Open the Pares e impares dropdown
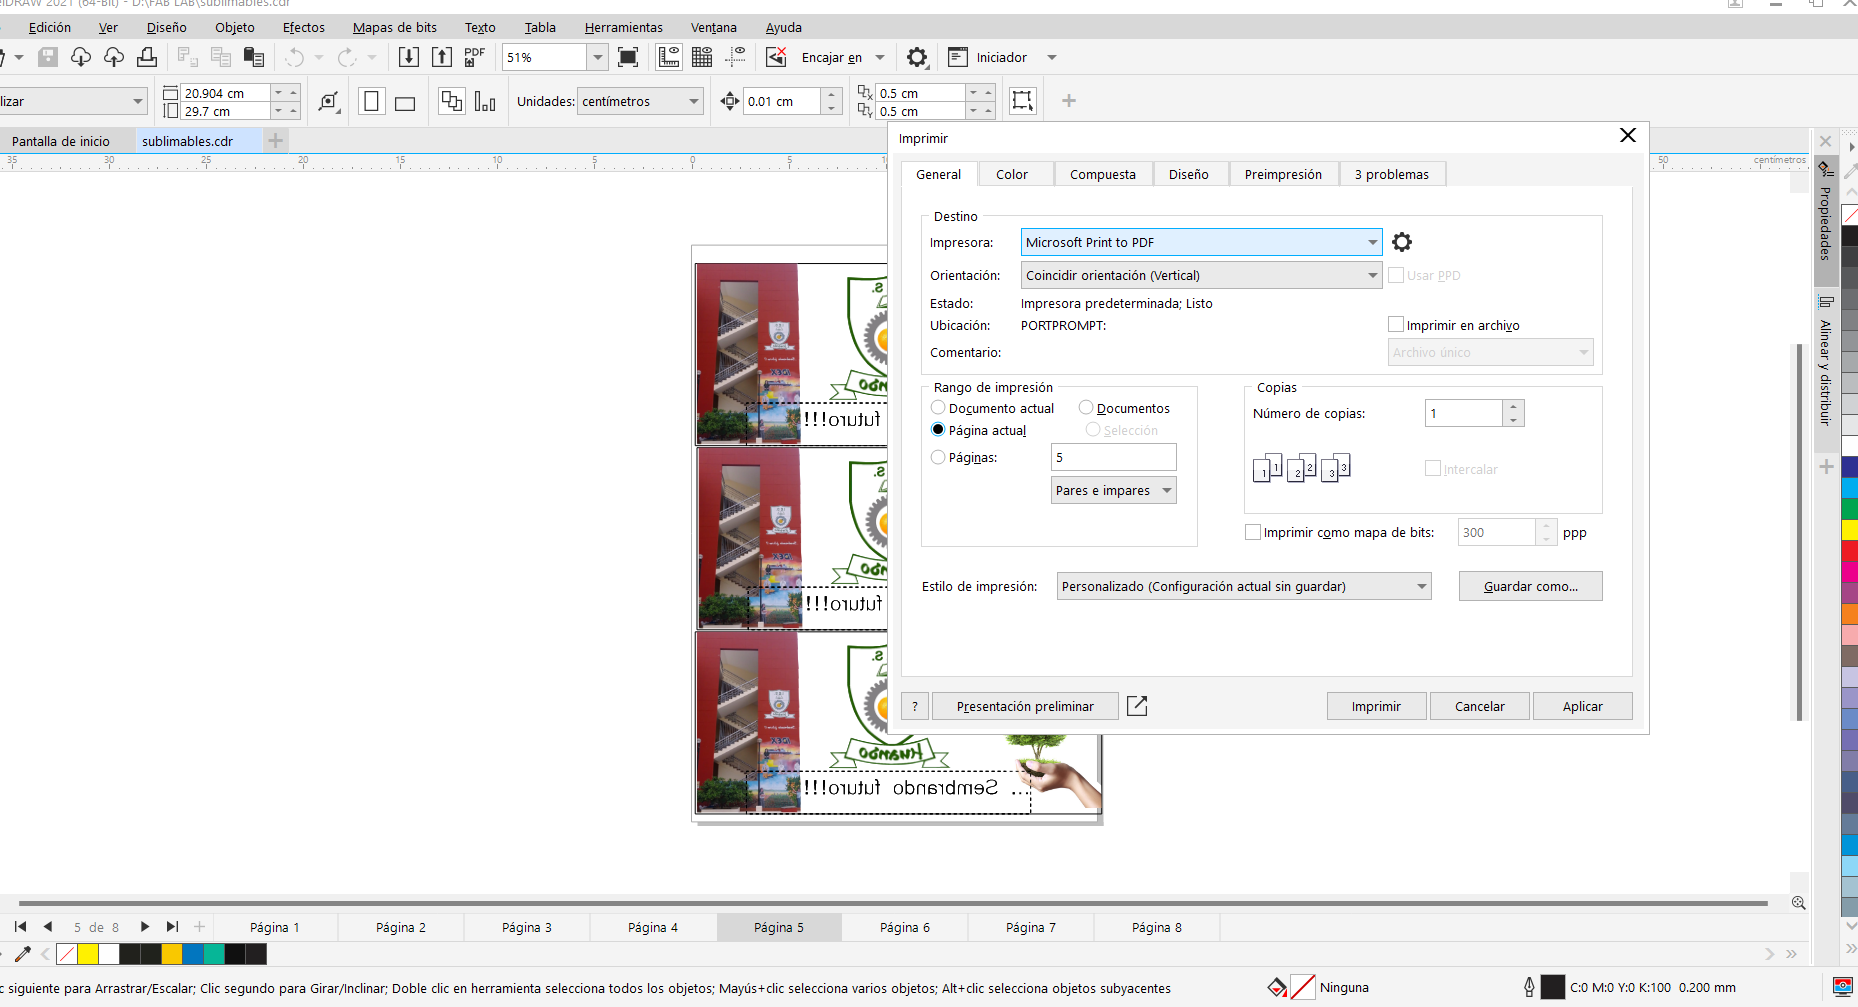 click(1114, 490)
